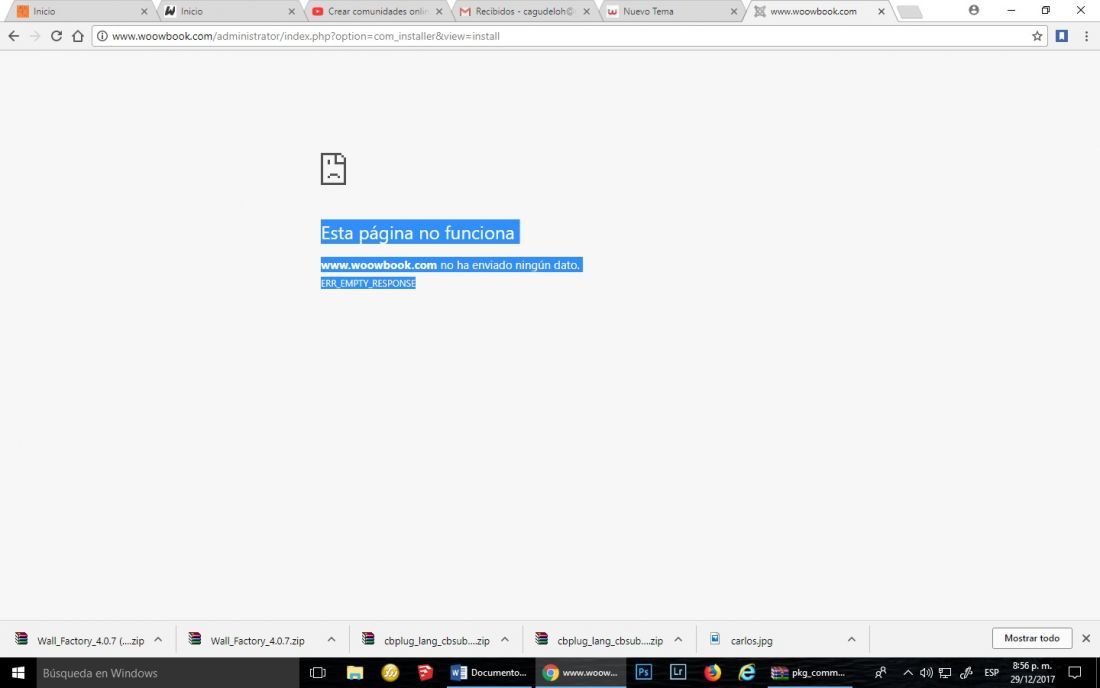1100x688 pixels.
Task: Open the blue extension icon beside address bar
Action: click(1061, 36)
